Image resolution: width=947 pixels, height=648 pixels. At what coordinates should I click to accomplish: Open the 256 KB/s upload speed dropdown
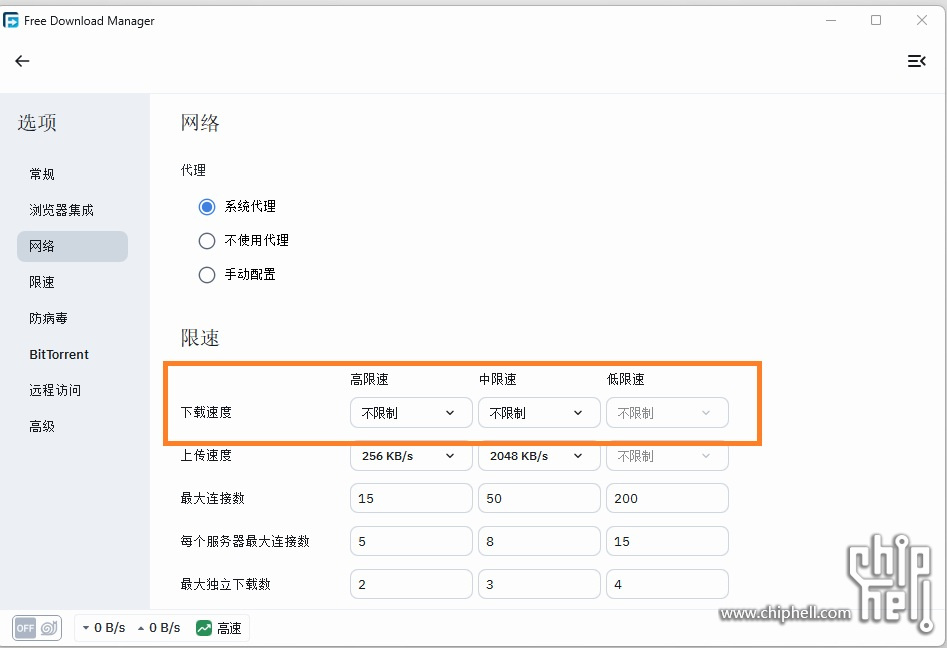[411, 456]
